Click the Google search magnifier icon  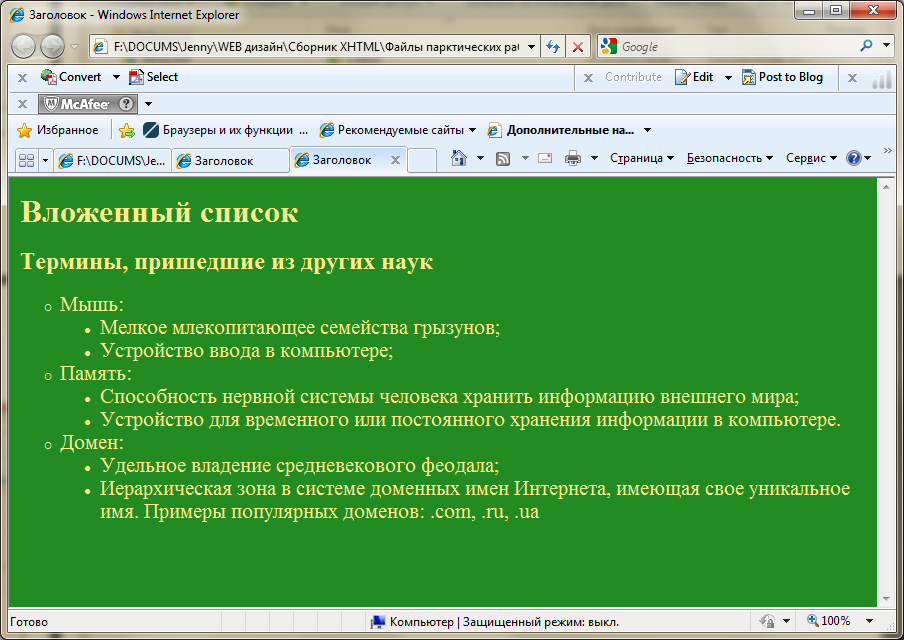click(x=866, y=46)
